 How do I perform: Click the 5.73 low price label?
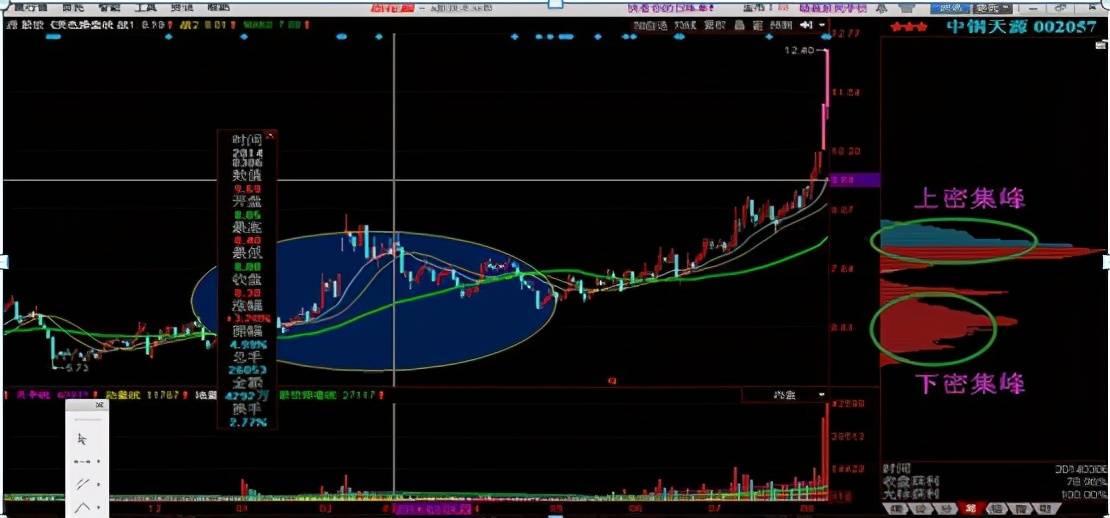click(x=76, y=368)
